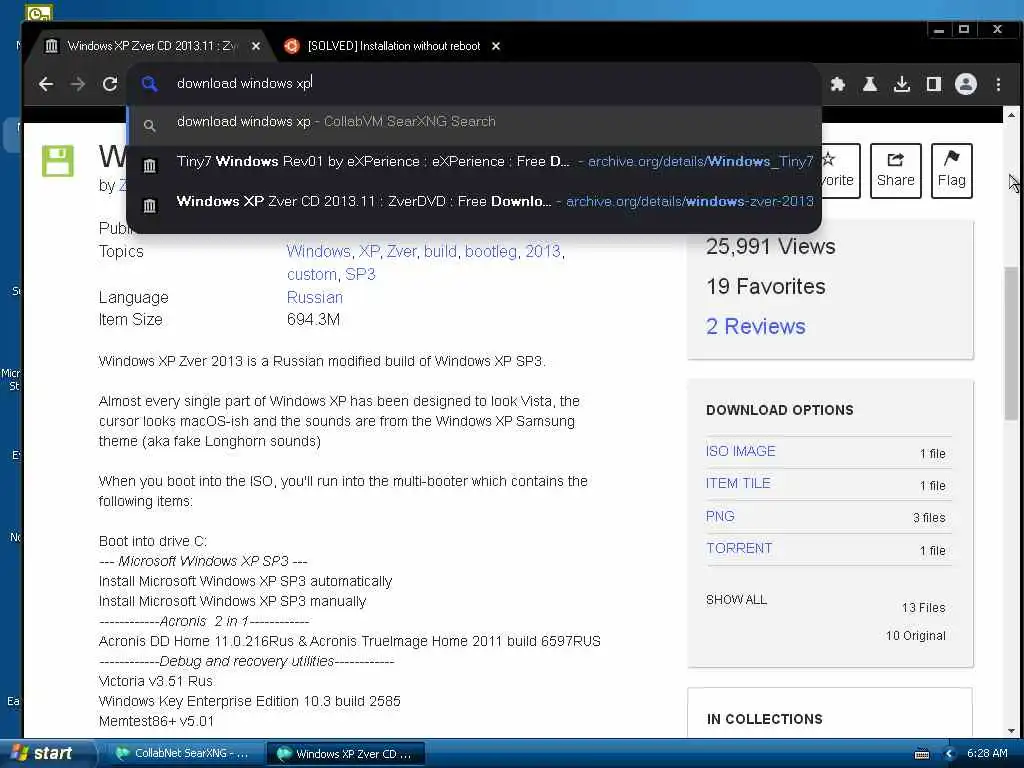This screenshot has height=768, width=1024.
Task: Click the '13 Files' count text
Action: [923, 607]
